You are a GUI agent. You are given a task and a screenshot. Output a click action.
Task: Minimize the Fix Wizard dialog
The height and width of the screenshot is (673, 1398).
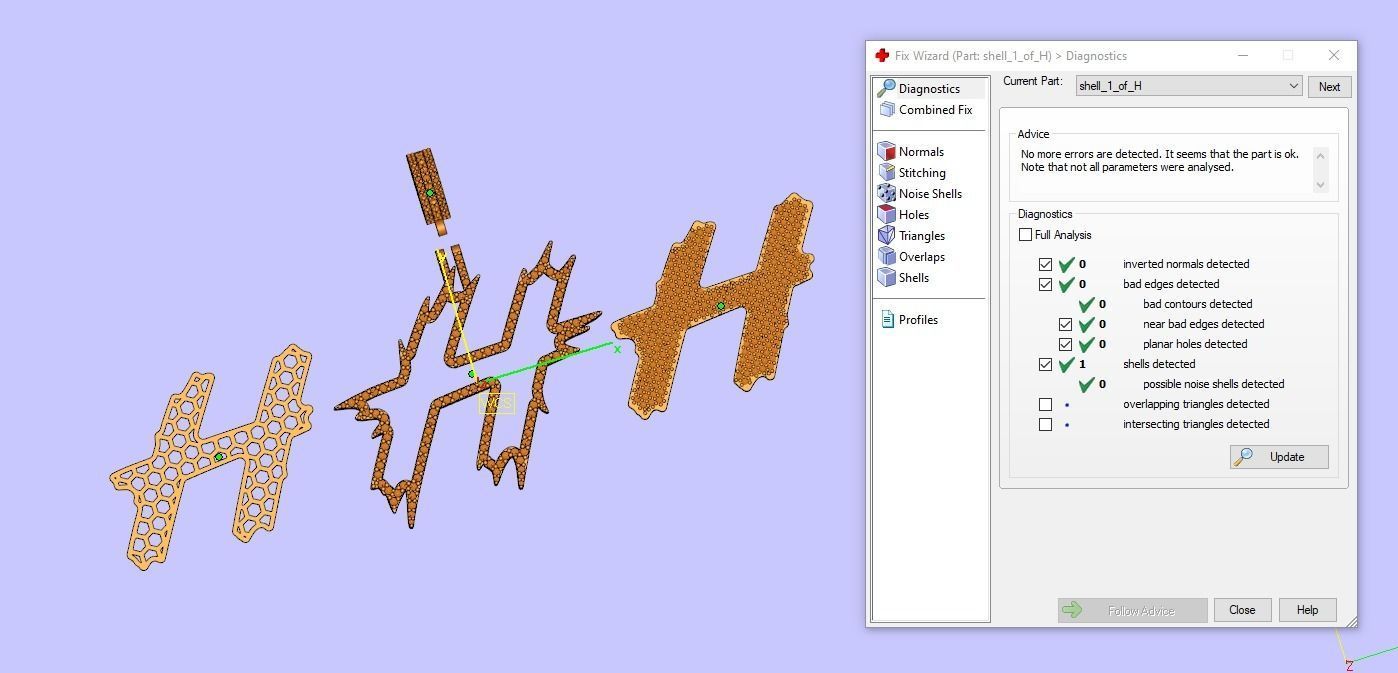1243,55
